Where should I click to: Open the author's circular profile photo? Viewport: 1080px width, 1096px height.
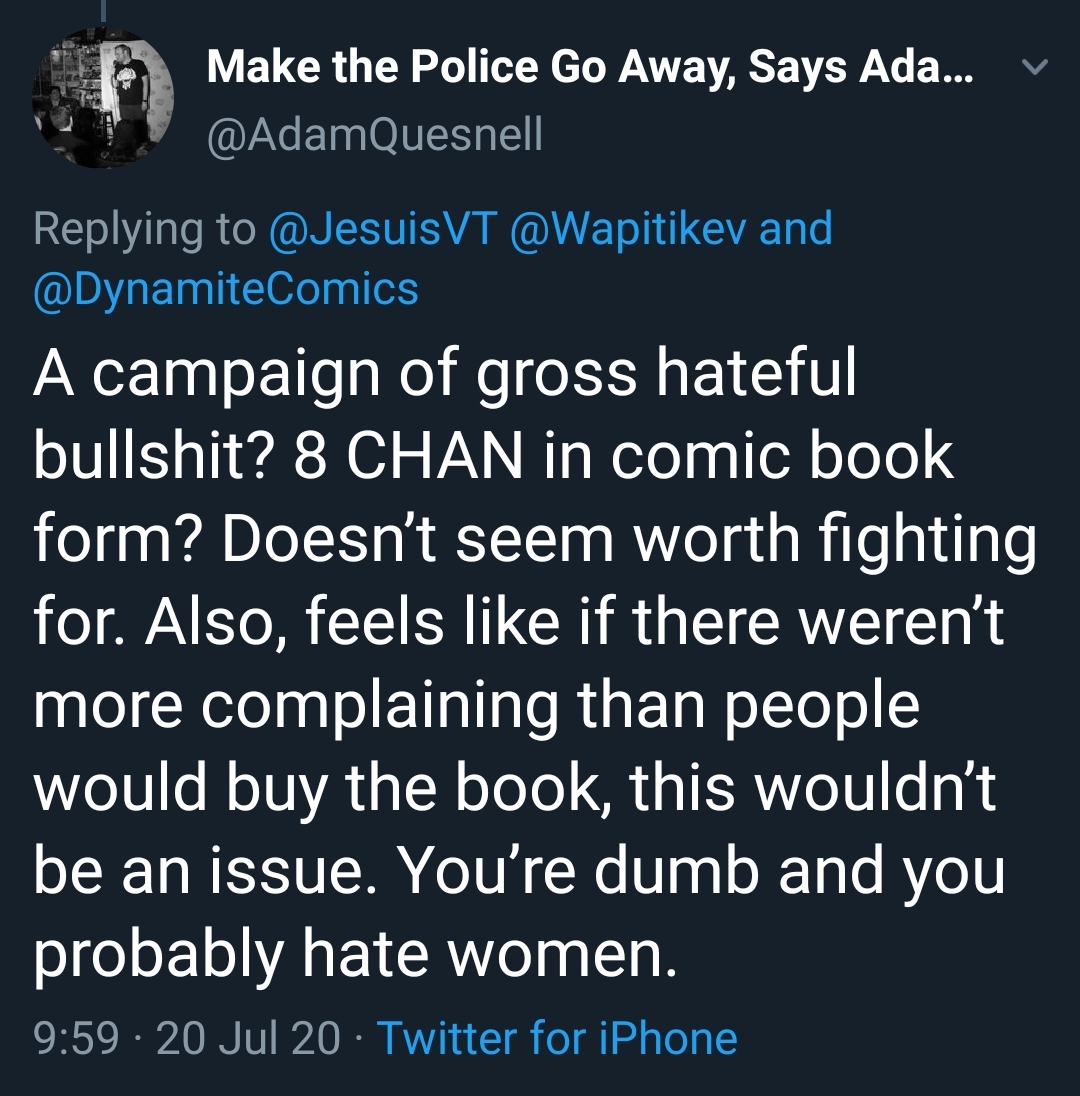coord(103,98)
